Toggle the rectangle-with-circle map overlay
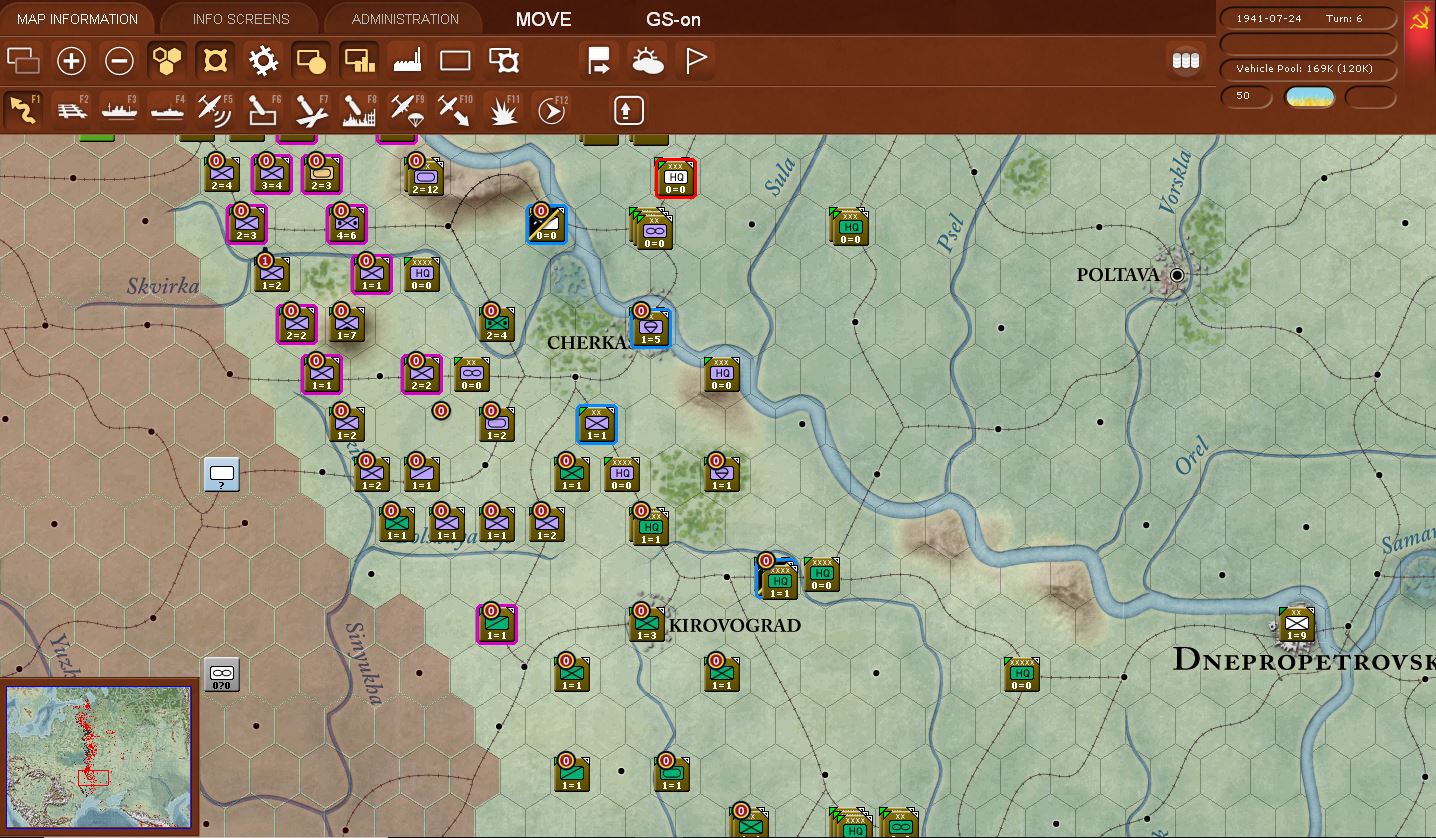Screen dimensions: 1436x838 311,61
